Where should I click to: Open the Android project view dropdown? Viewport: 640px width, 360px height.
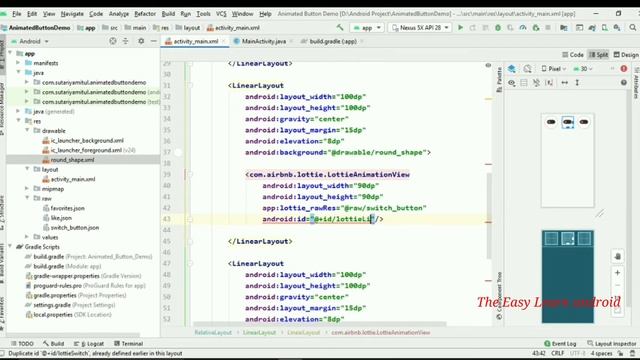point(30,41)
